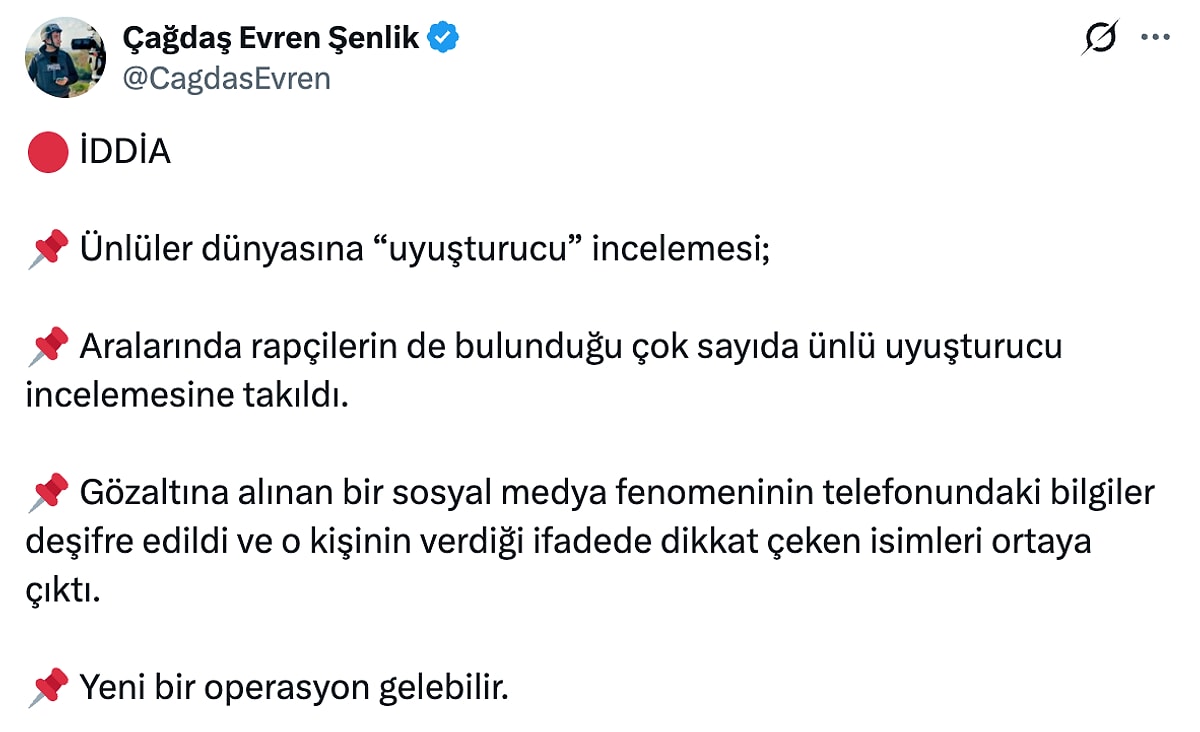Click the sentence "Yeni bir operasyon gelebilir."

(x=293, y=688)
